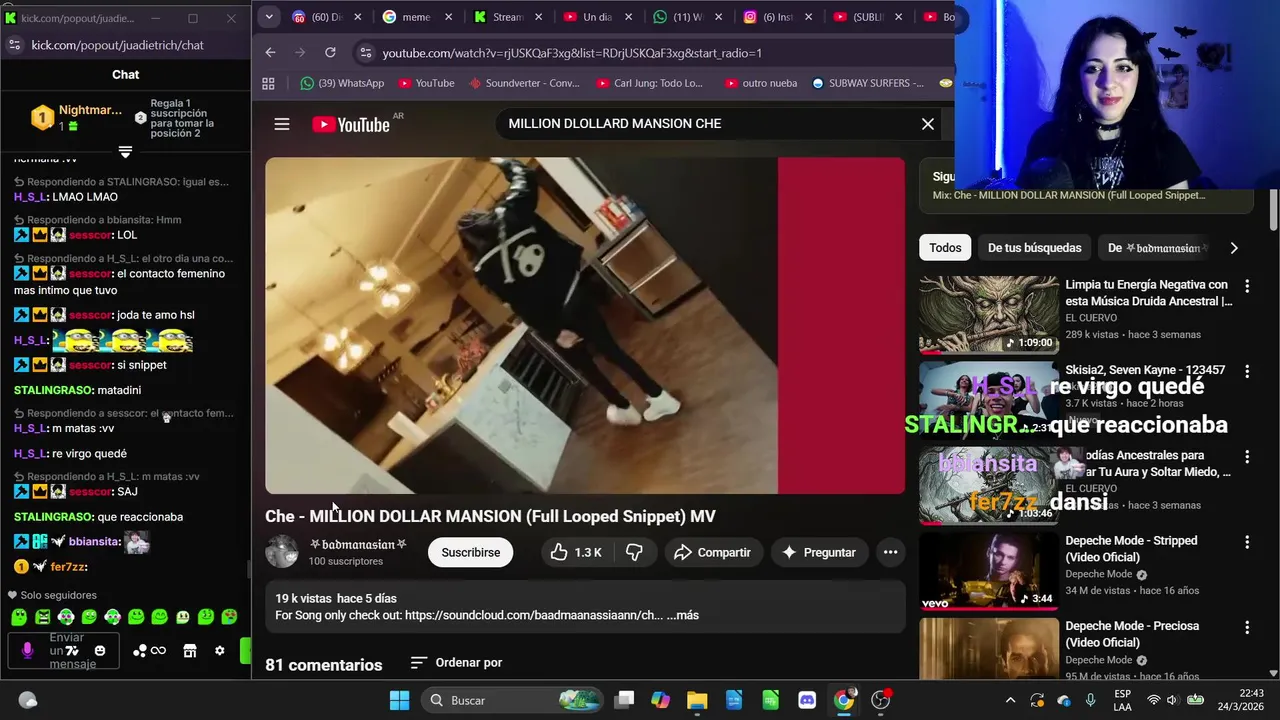Open the SUBWAY SURFERS bookmark

coord(867,83)
